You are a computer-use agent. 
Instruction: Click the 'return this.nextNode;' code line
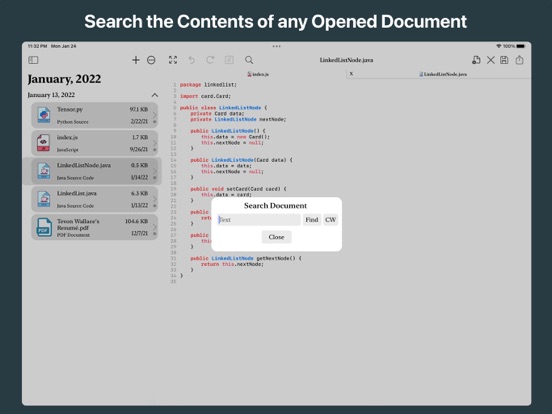pyautogui.click(x=232, y=264)
